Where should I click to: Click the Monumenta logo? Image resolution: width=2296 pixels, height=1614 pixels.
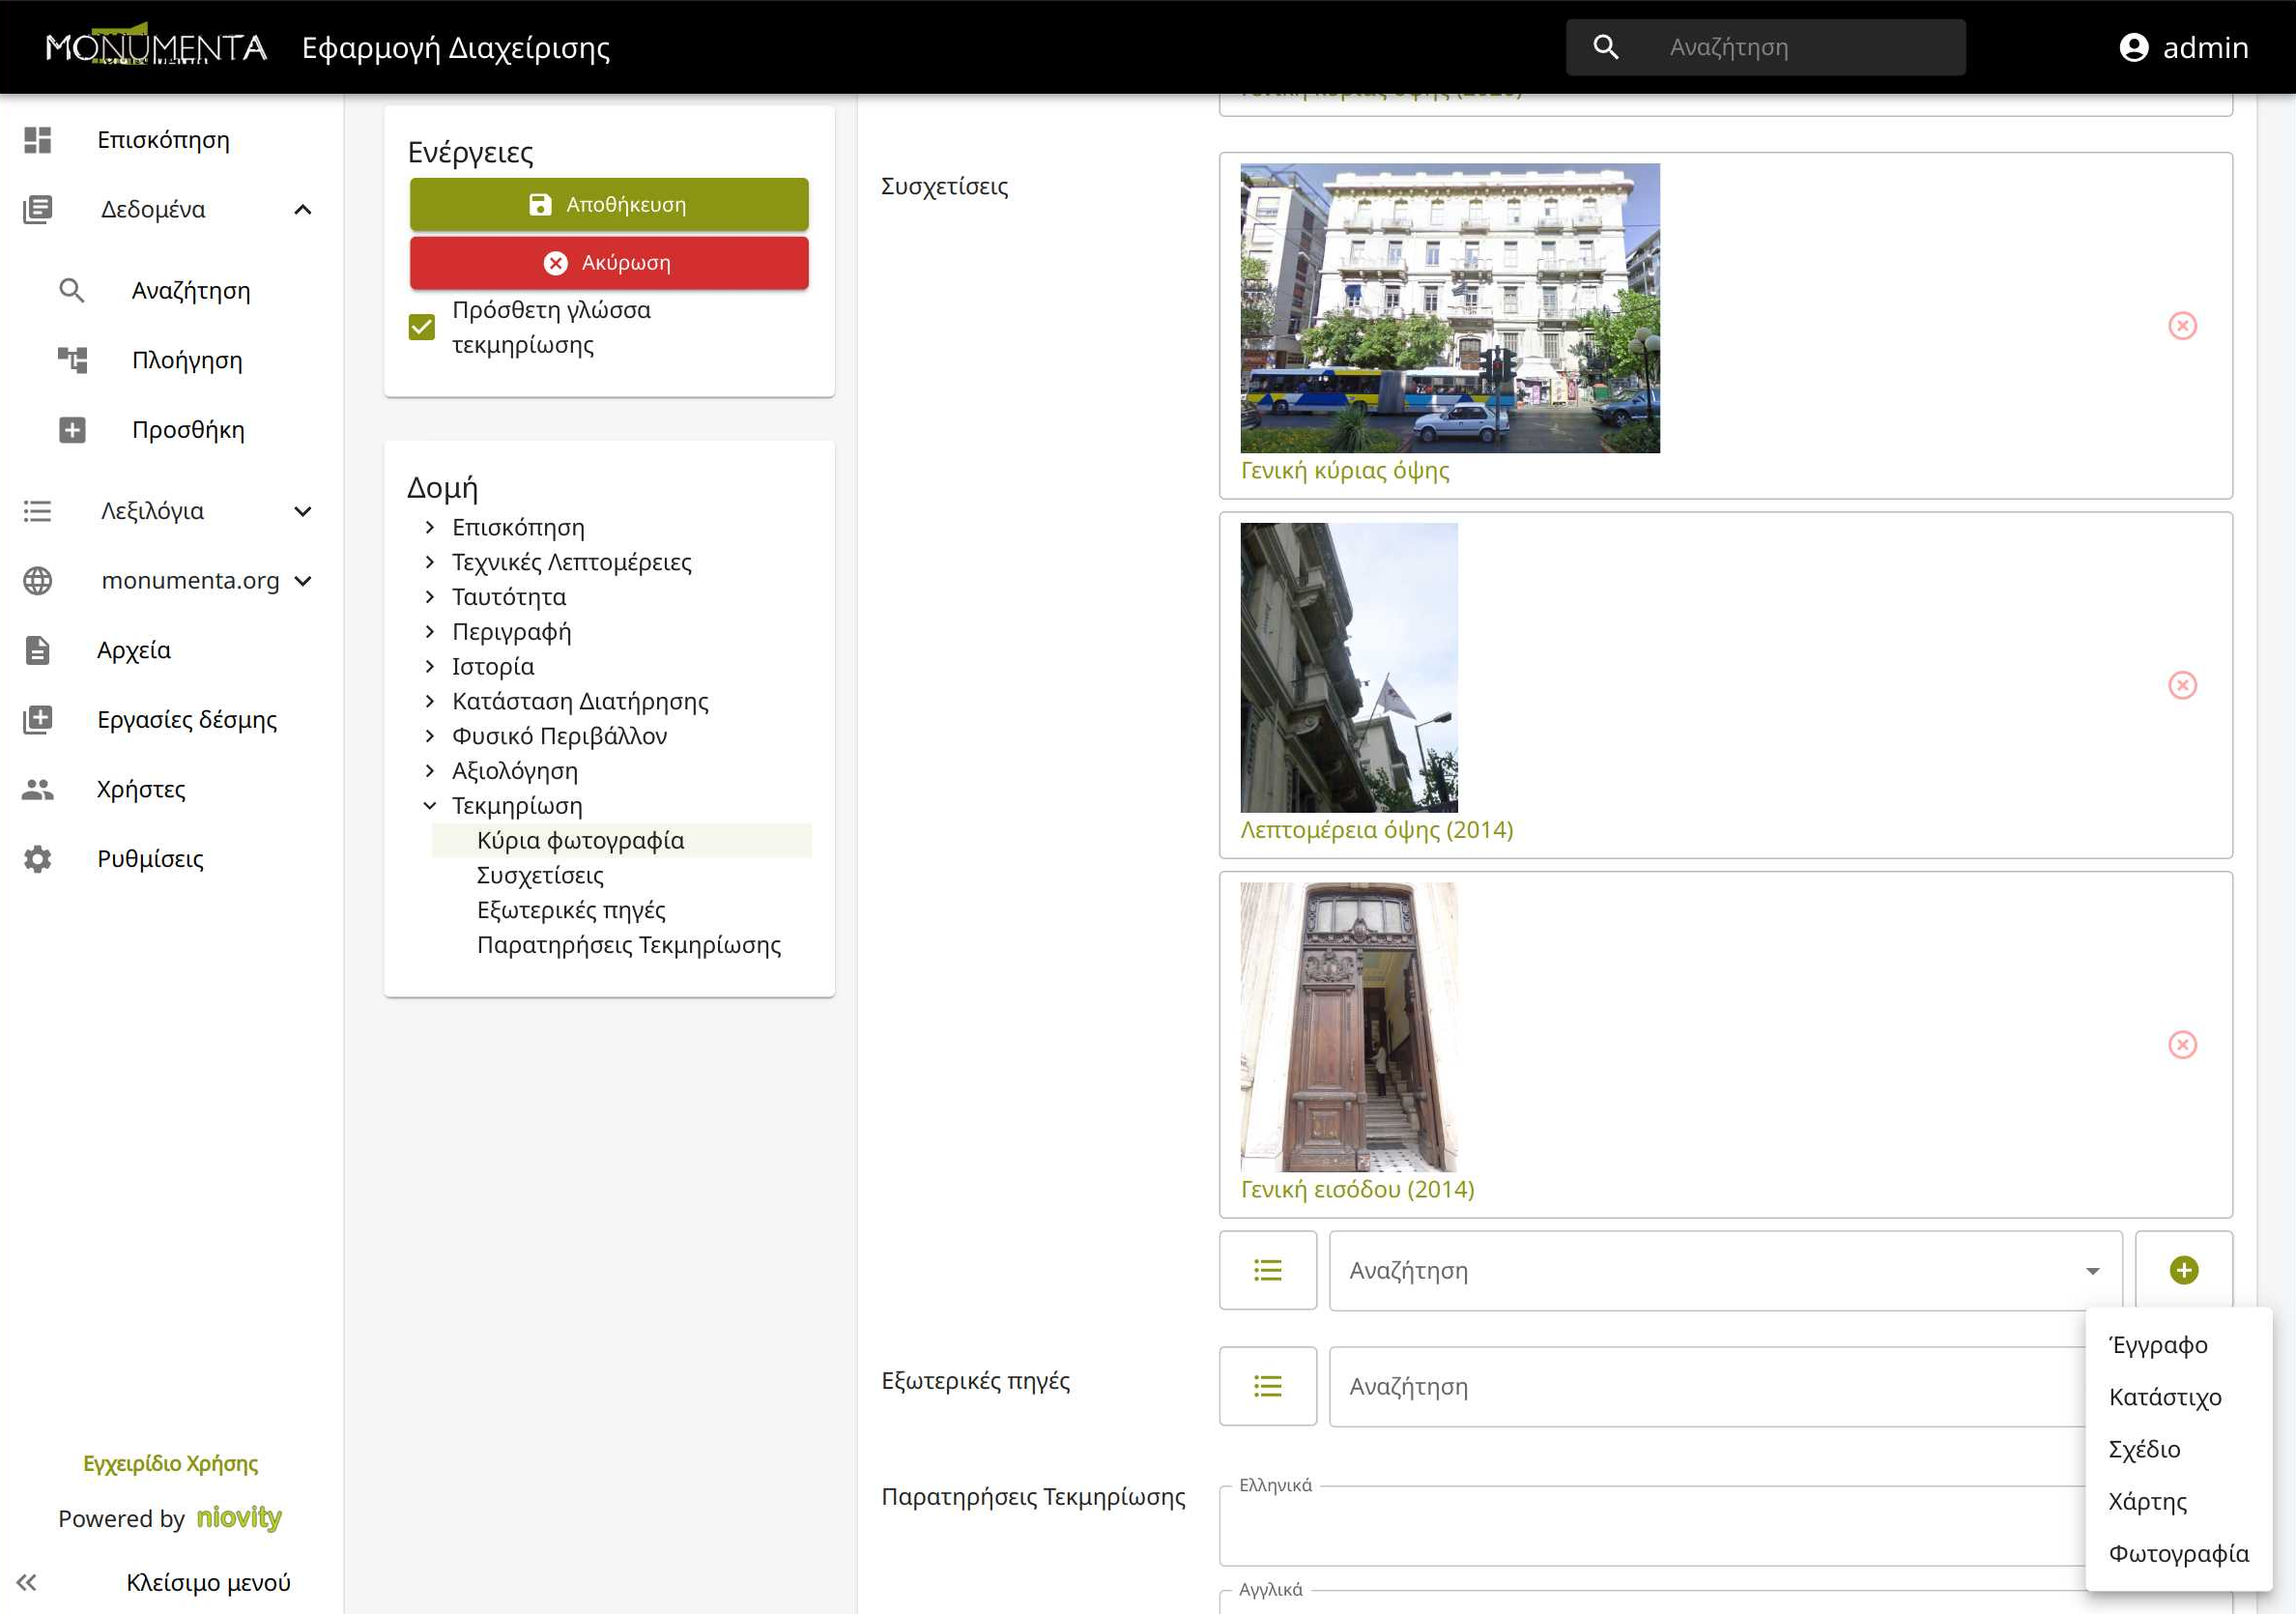tap(156, 46)
